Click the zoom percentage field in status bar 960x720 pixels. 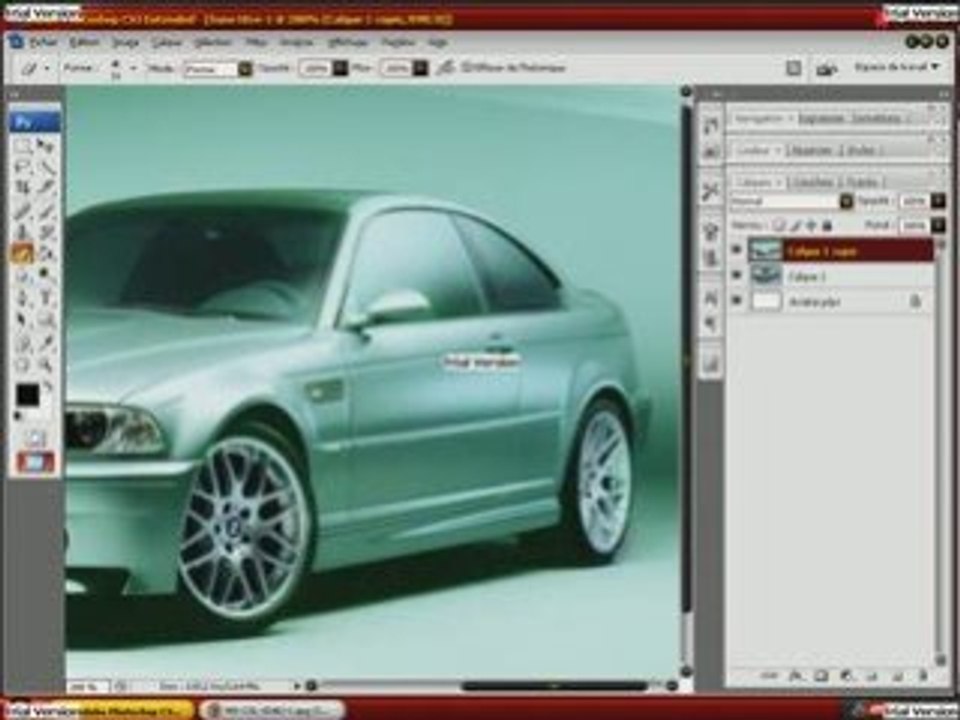(x=86, y=686)
